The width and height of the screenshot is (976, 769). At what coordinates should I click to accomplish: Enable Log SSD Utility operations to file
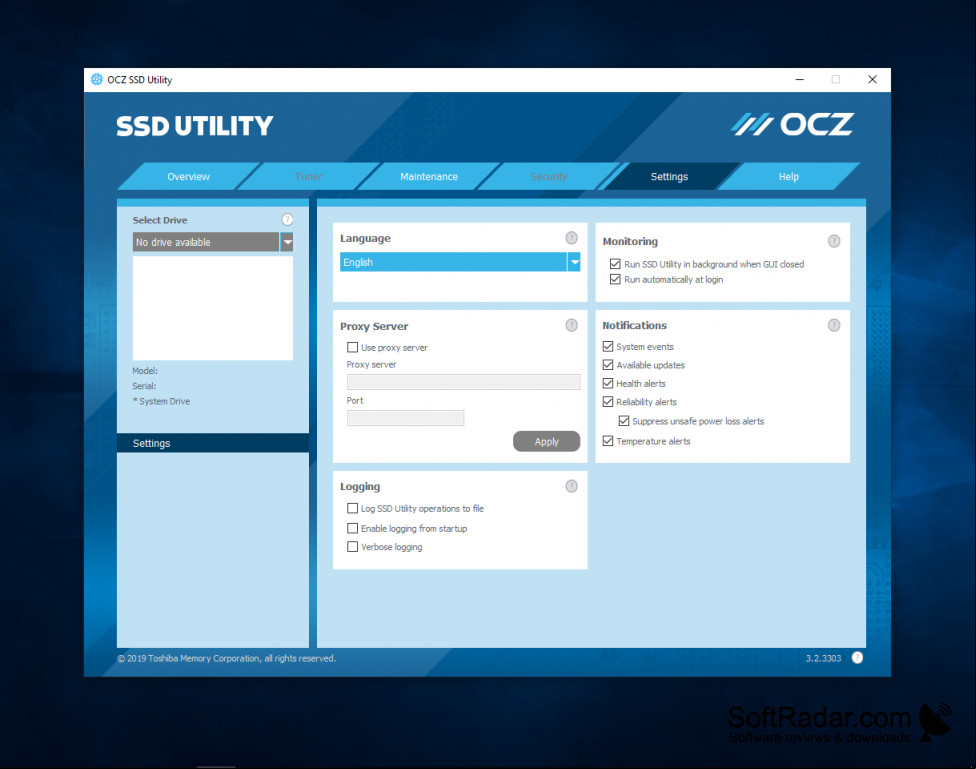352,508
